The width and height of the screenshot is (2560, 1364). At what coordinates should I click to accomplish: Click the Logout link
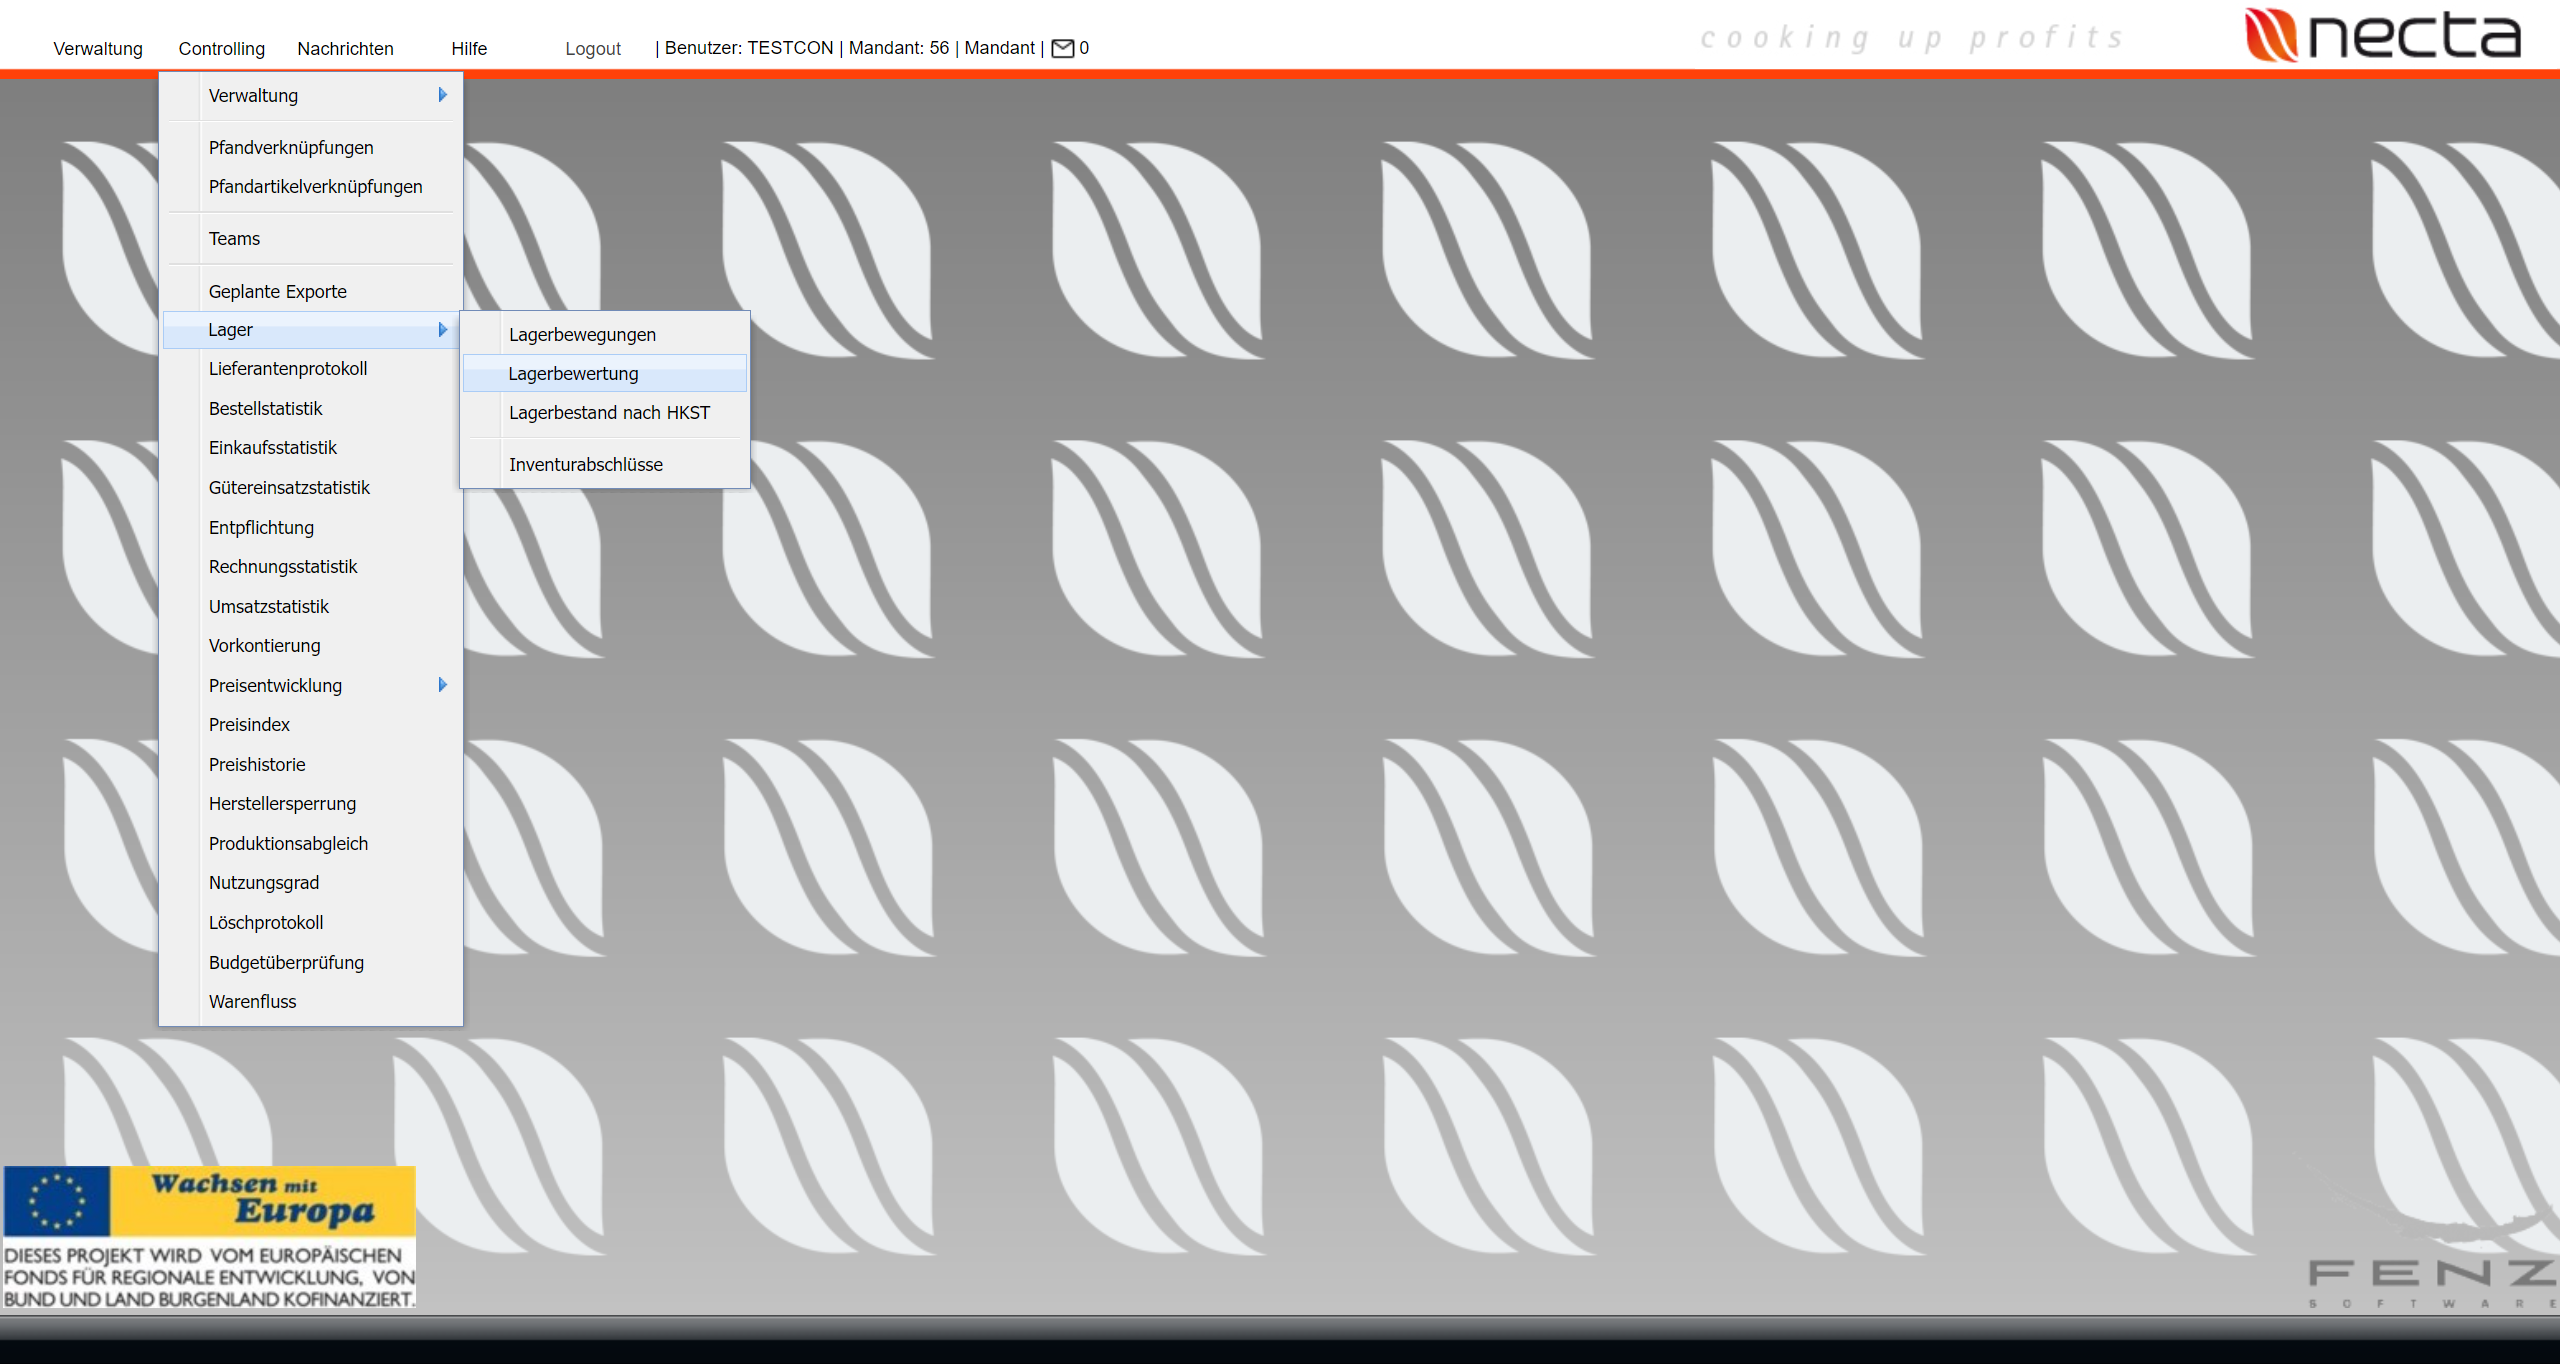[x=592, y=48]
